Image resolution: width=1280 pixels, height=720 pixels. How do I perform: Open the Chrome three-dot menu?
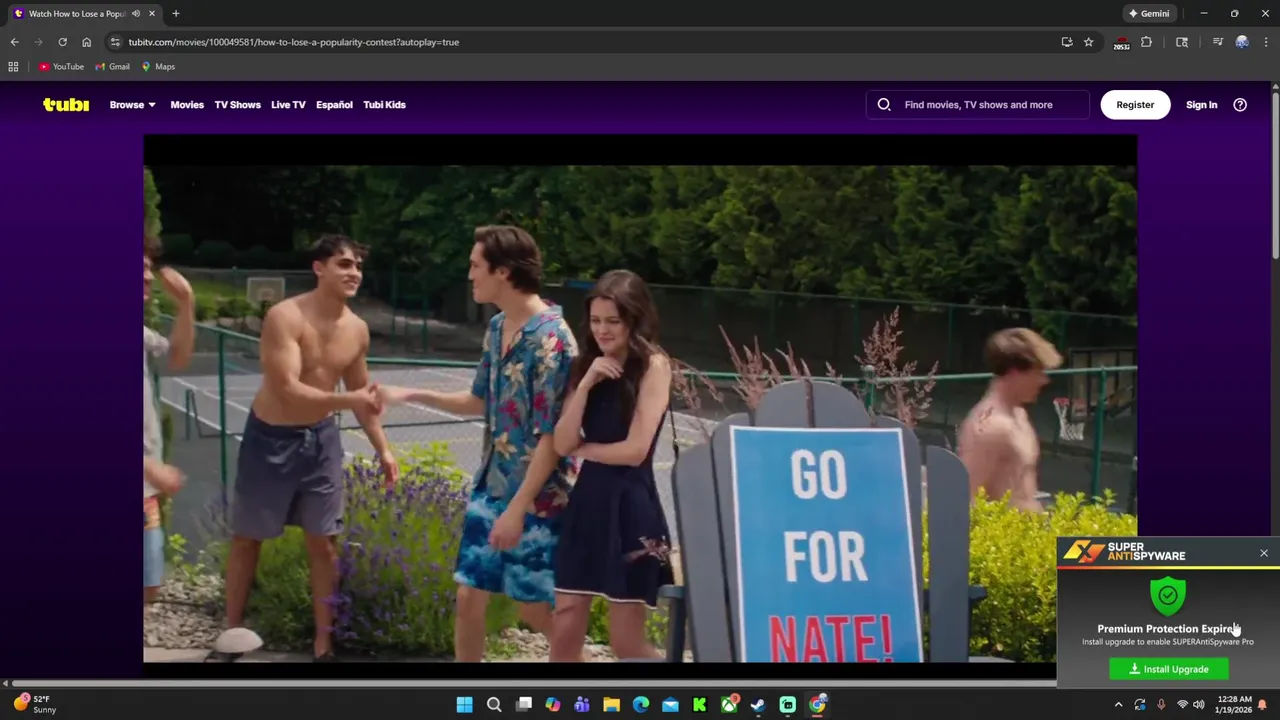pyautogui.click(x=1266, y=42)
